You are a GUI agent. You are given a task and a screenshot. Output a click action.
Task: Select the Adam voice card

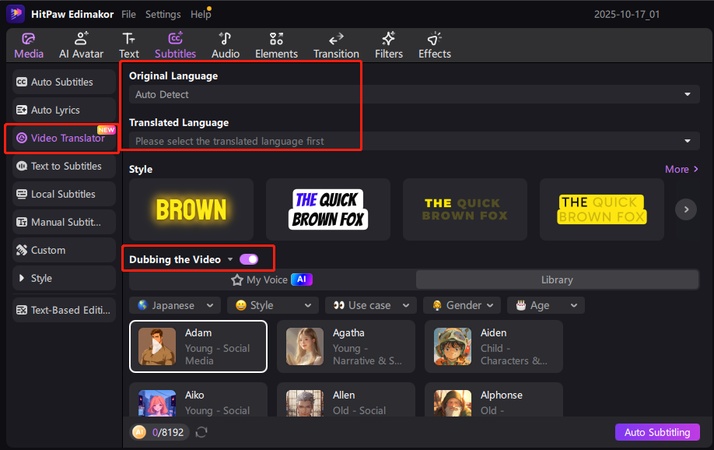tap(198, 346)
